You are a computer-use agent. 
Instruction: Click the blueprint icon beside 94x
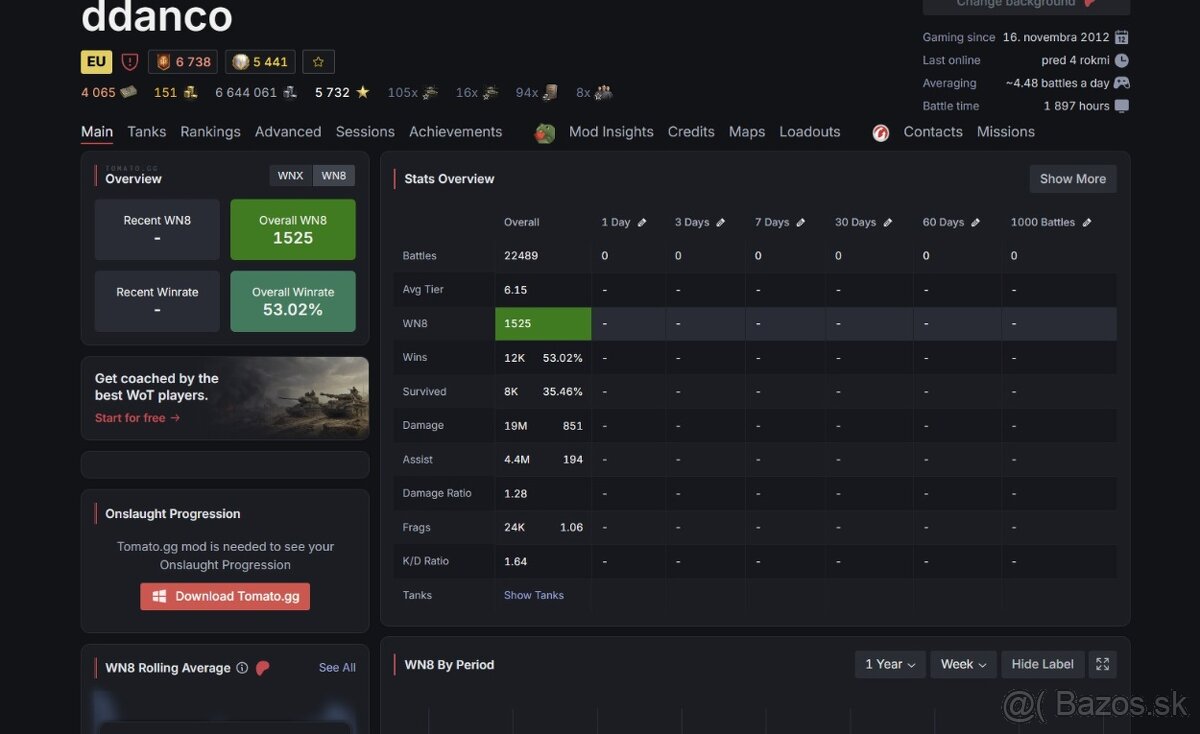point(550,92)
